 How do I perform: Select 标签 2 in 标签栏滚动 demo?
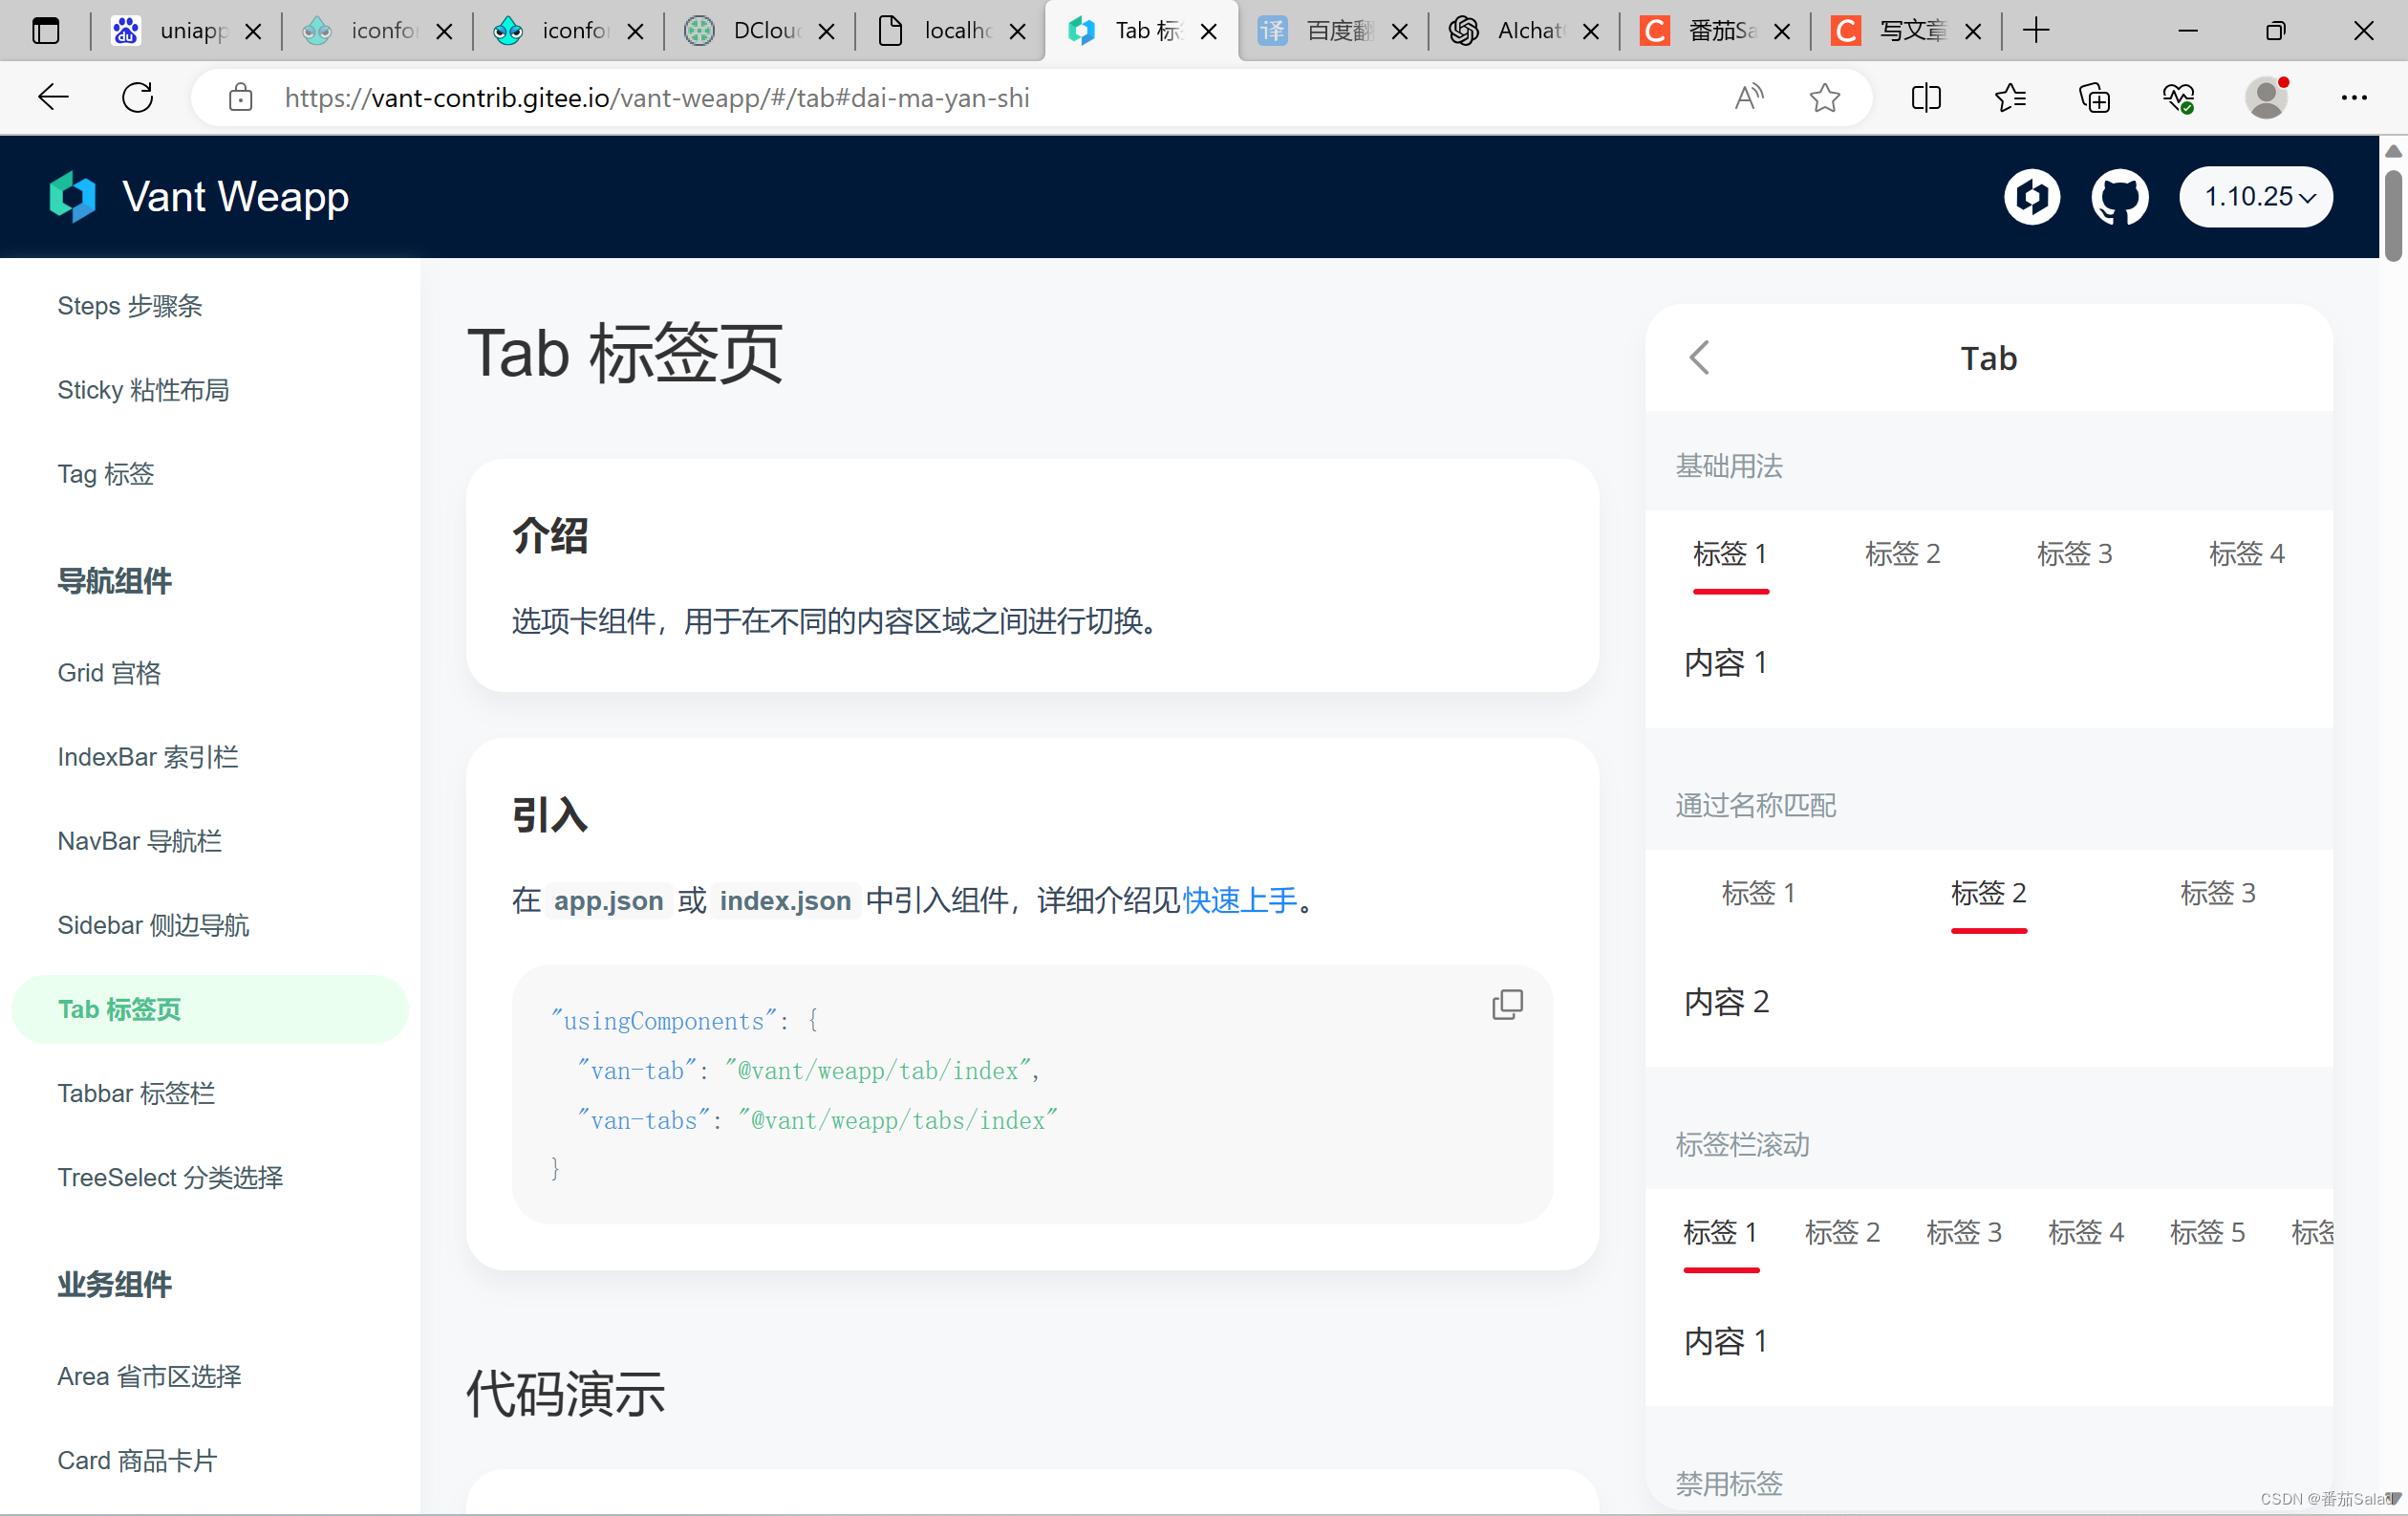click(1842, 1231)
